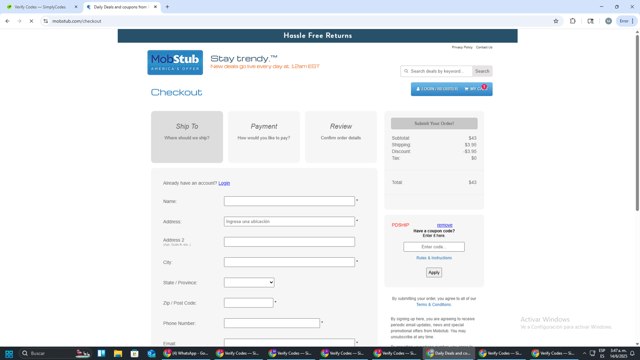Image resolution: width=640 pixels, height=360 pixels.
Task: Open Microsoft Store from the taskbar
Action: (134, 353)
